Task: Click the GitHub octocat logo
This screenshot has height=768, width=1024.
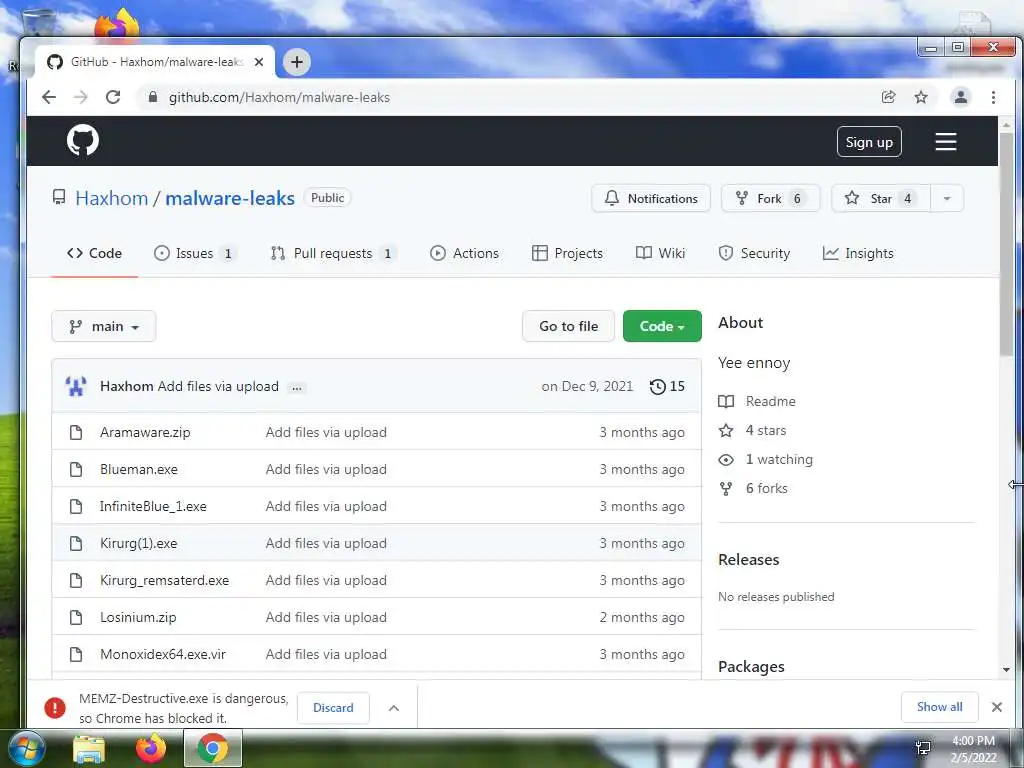Action: click(83, 140)
